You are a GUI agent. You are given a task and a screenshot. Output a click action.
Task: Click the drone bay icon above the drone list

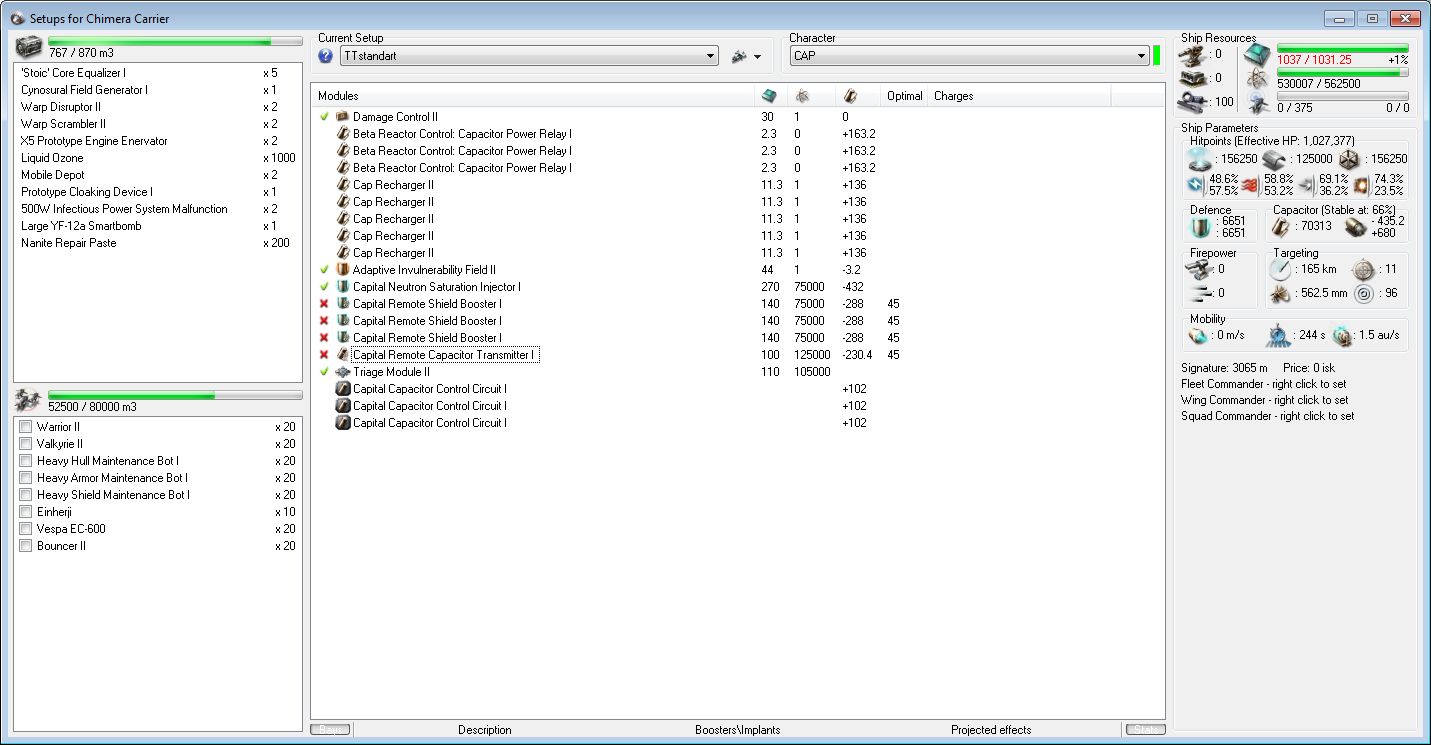click(x=29, y=400)
